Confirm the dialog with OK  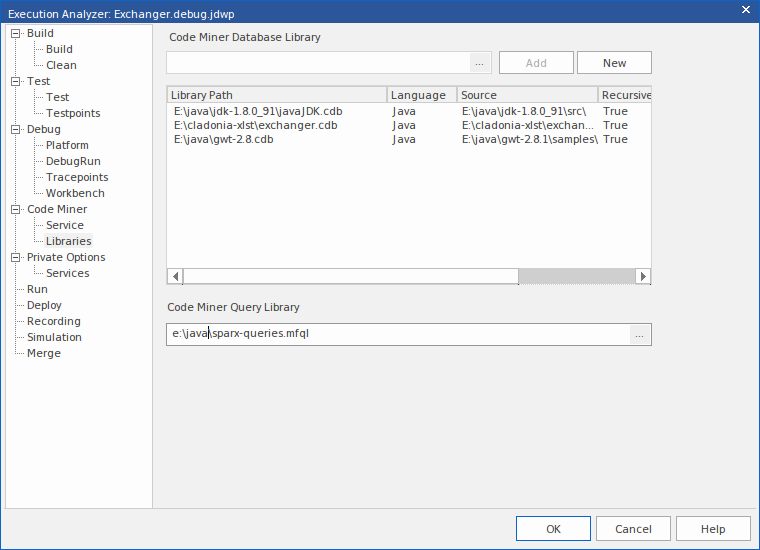553,529
